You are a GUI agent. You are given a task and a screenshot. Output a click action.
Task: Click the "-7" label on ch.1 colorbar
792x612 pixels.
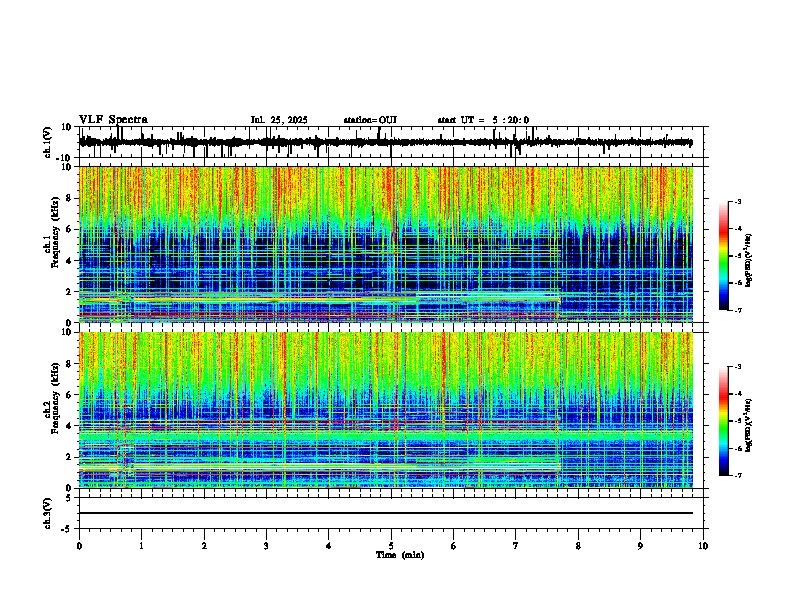click(737, 310)
